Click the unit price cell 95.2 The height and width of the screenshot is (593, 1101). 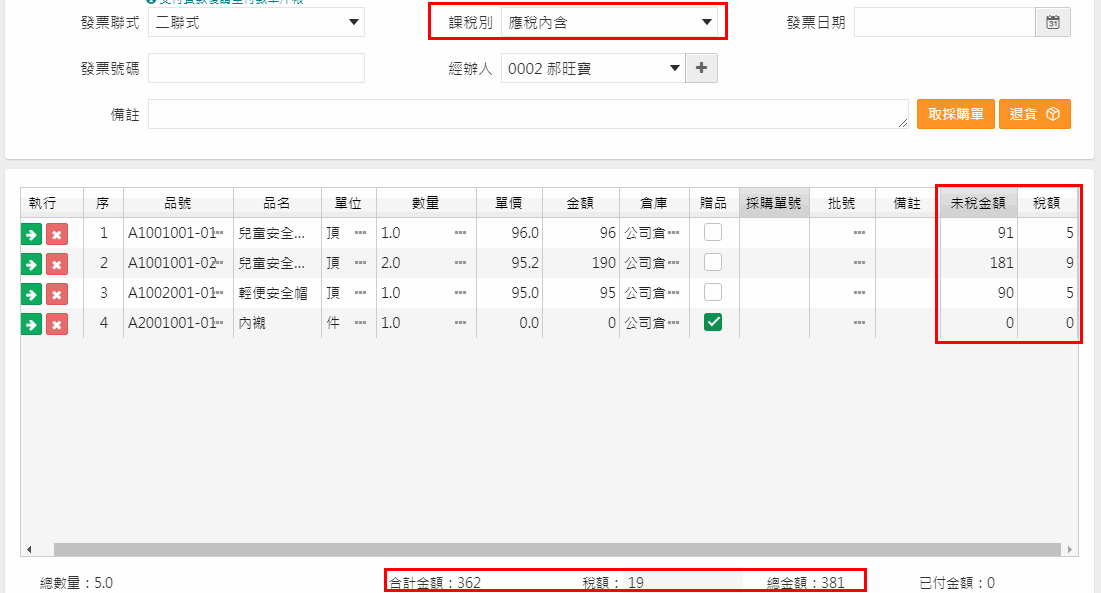(x=509, y=262)
